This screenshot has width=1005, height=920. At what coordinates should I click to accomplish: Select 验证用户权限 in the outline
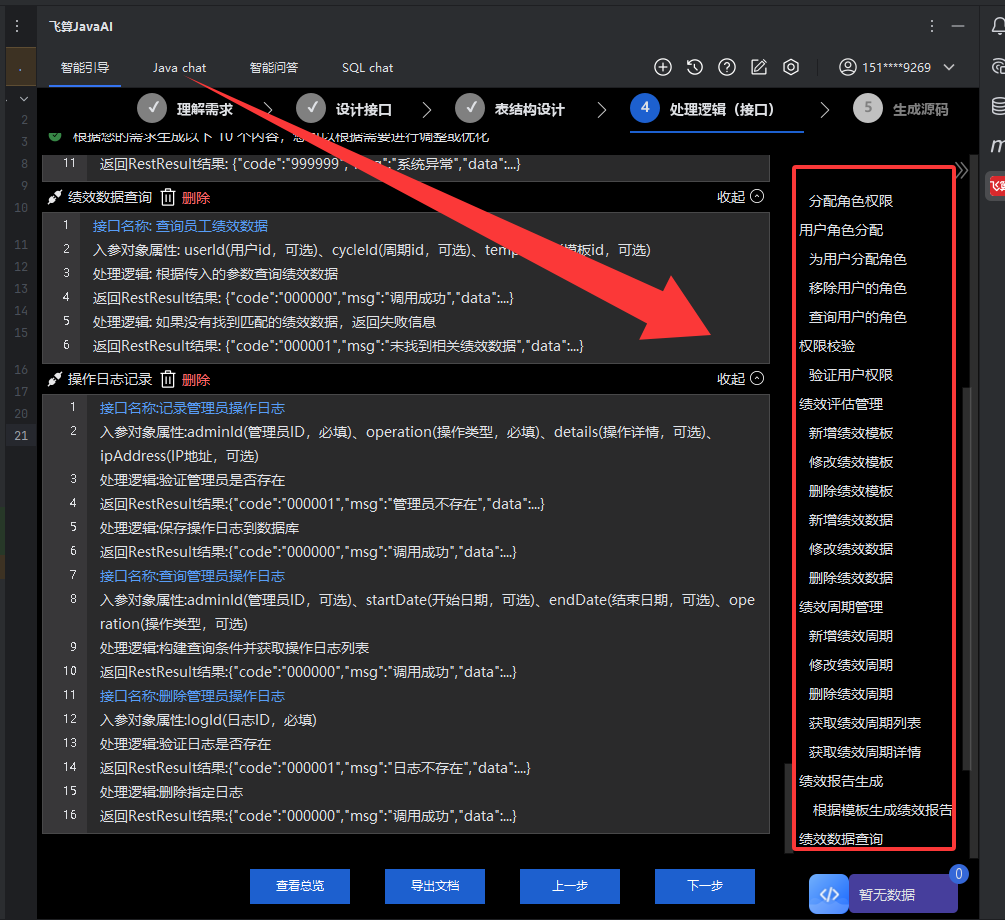click(x=851, y=375)
